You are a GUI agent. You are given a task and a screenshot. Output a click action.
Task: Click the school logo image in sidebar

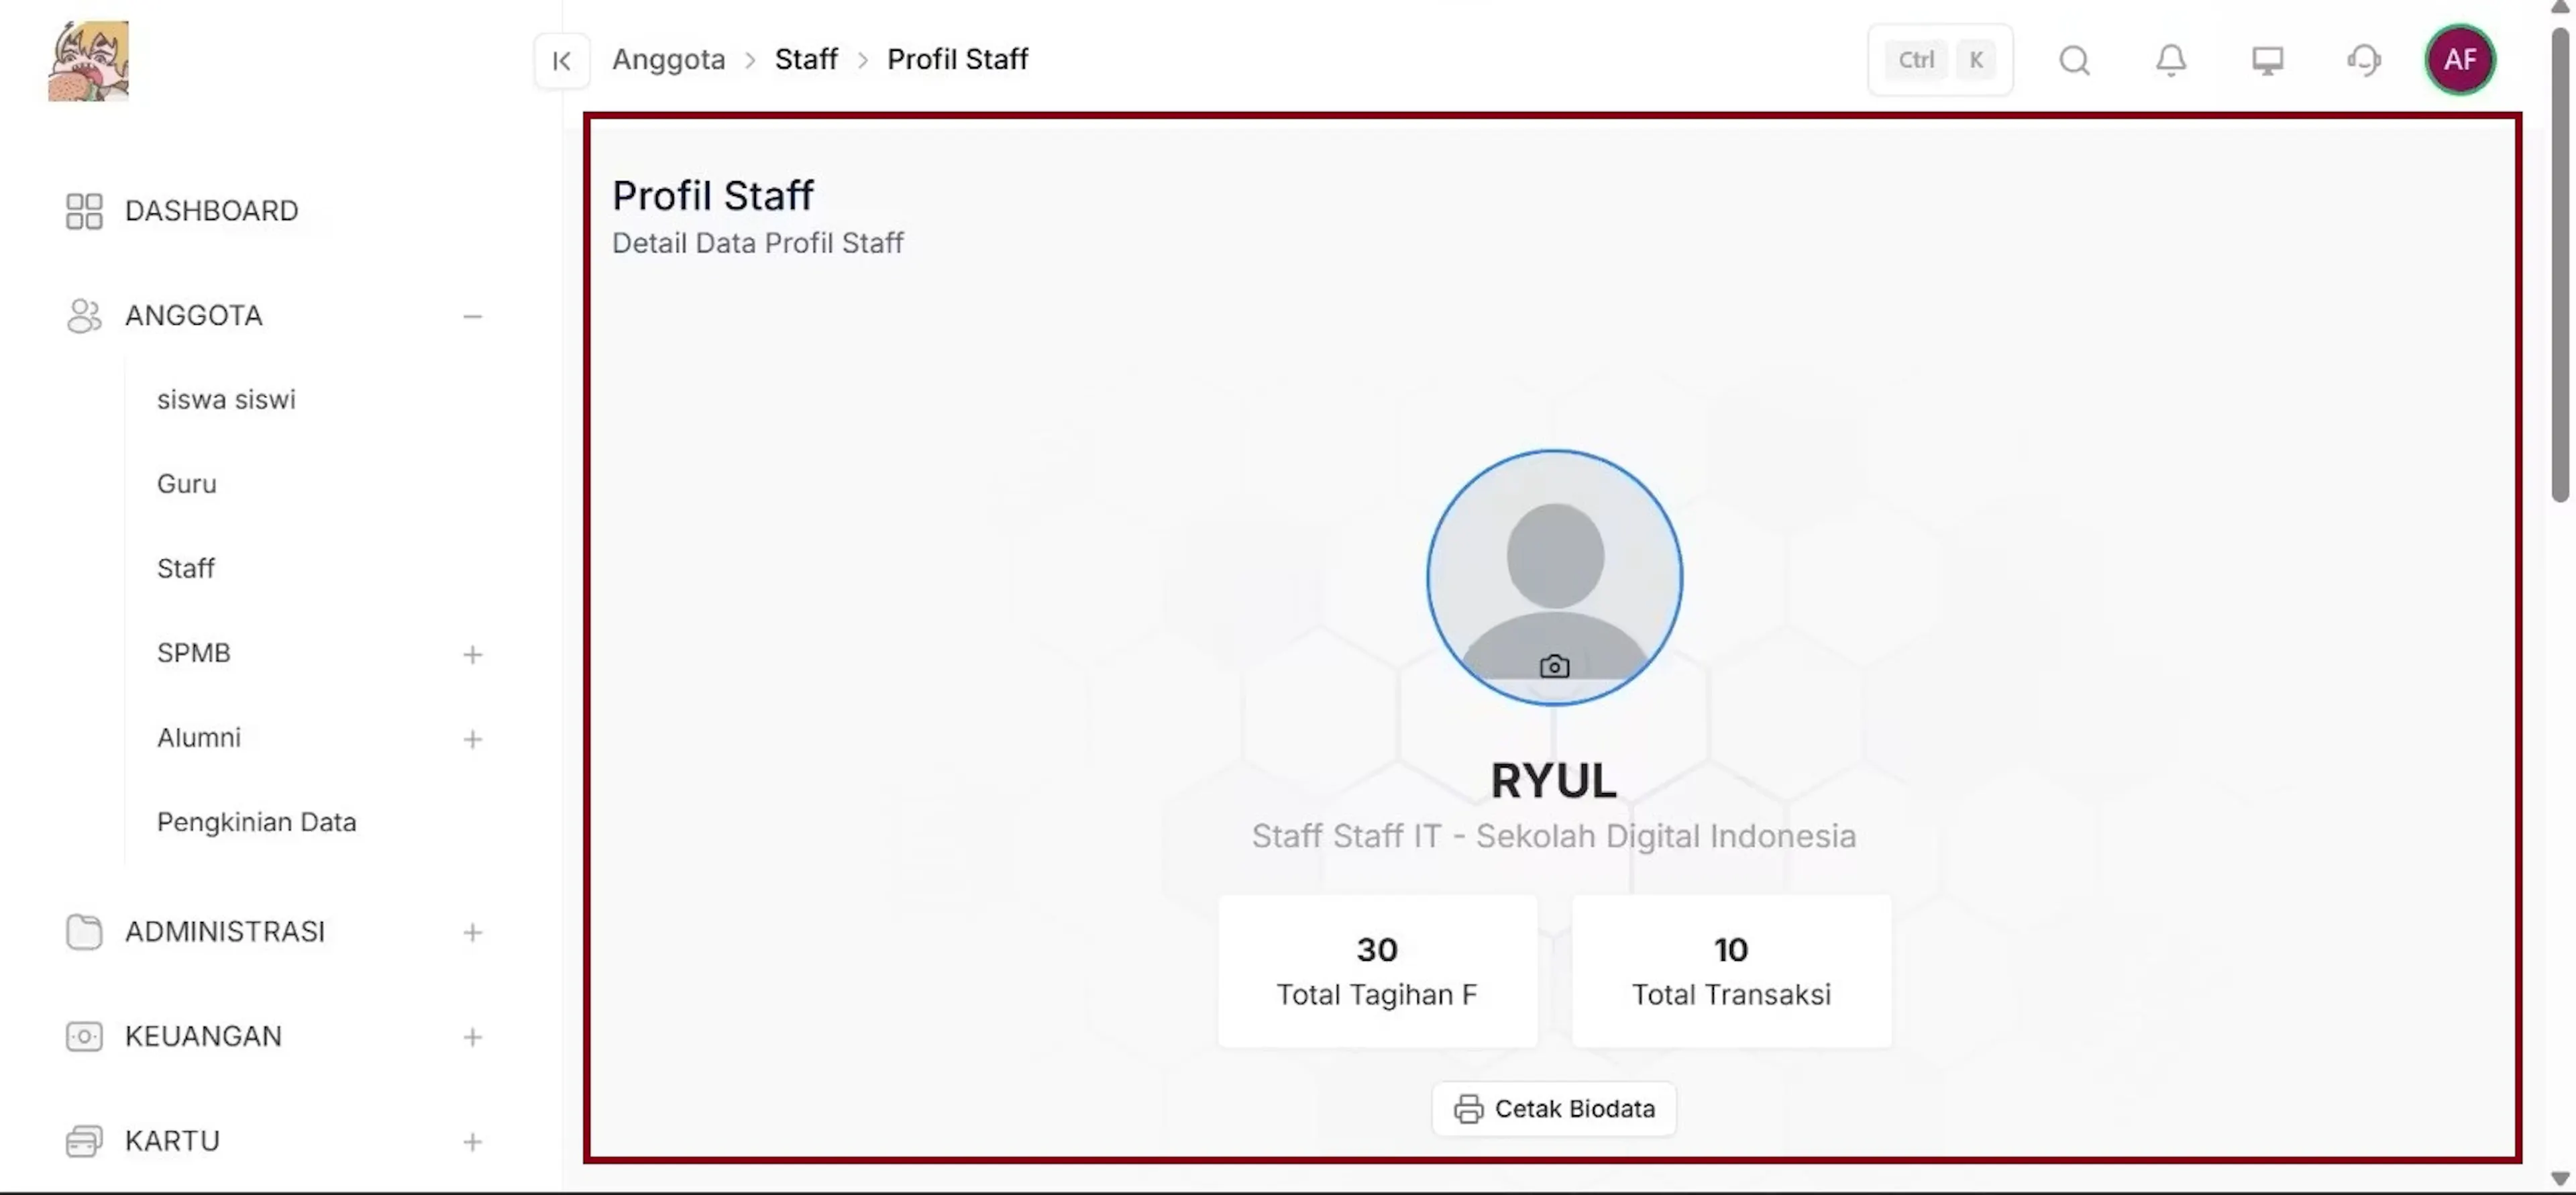pyautogui.click(x=88, y=61)
